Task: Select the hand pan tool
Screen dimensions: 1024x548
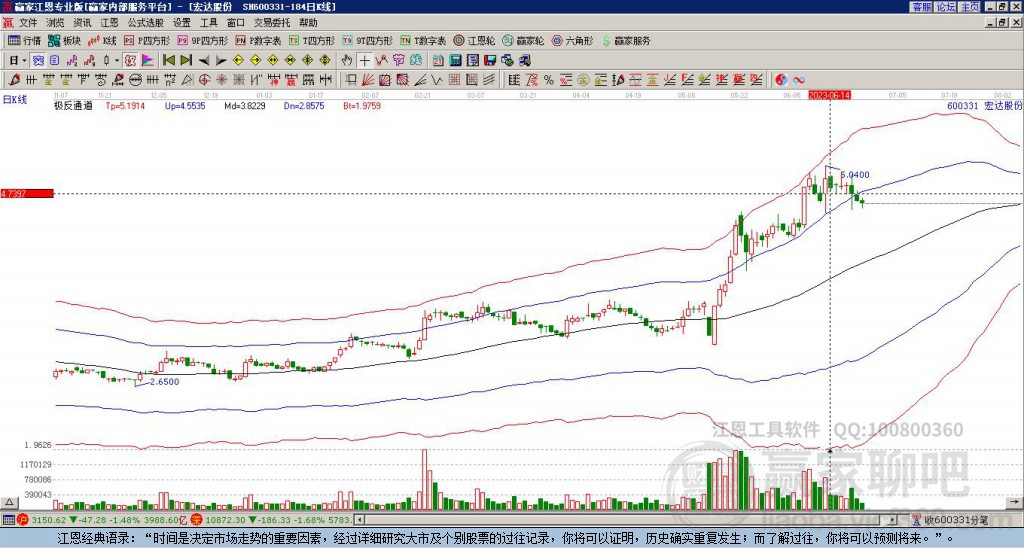Action: 347,60
